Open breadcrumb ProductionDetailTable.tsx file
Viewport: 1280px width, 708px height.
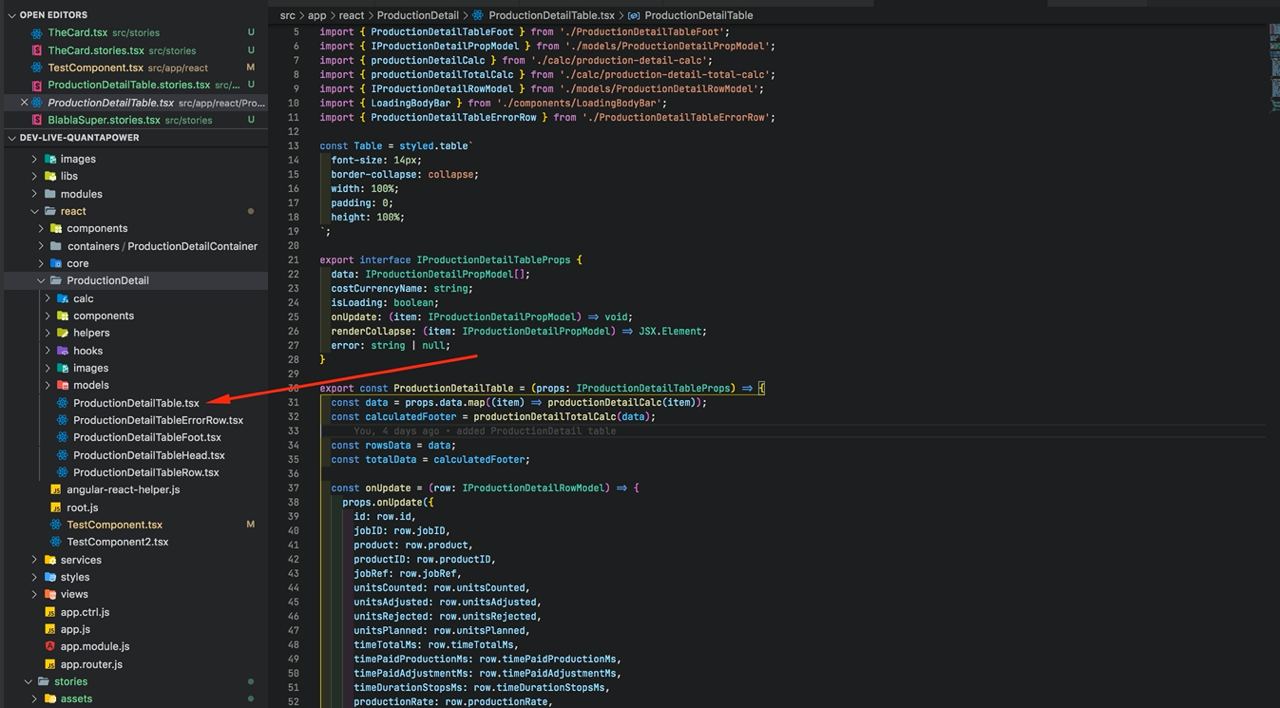click(x=551, y=15)
